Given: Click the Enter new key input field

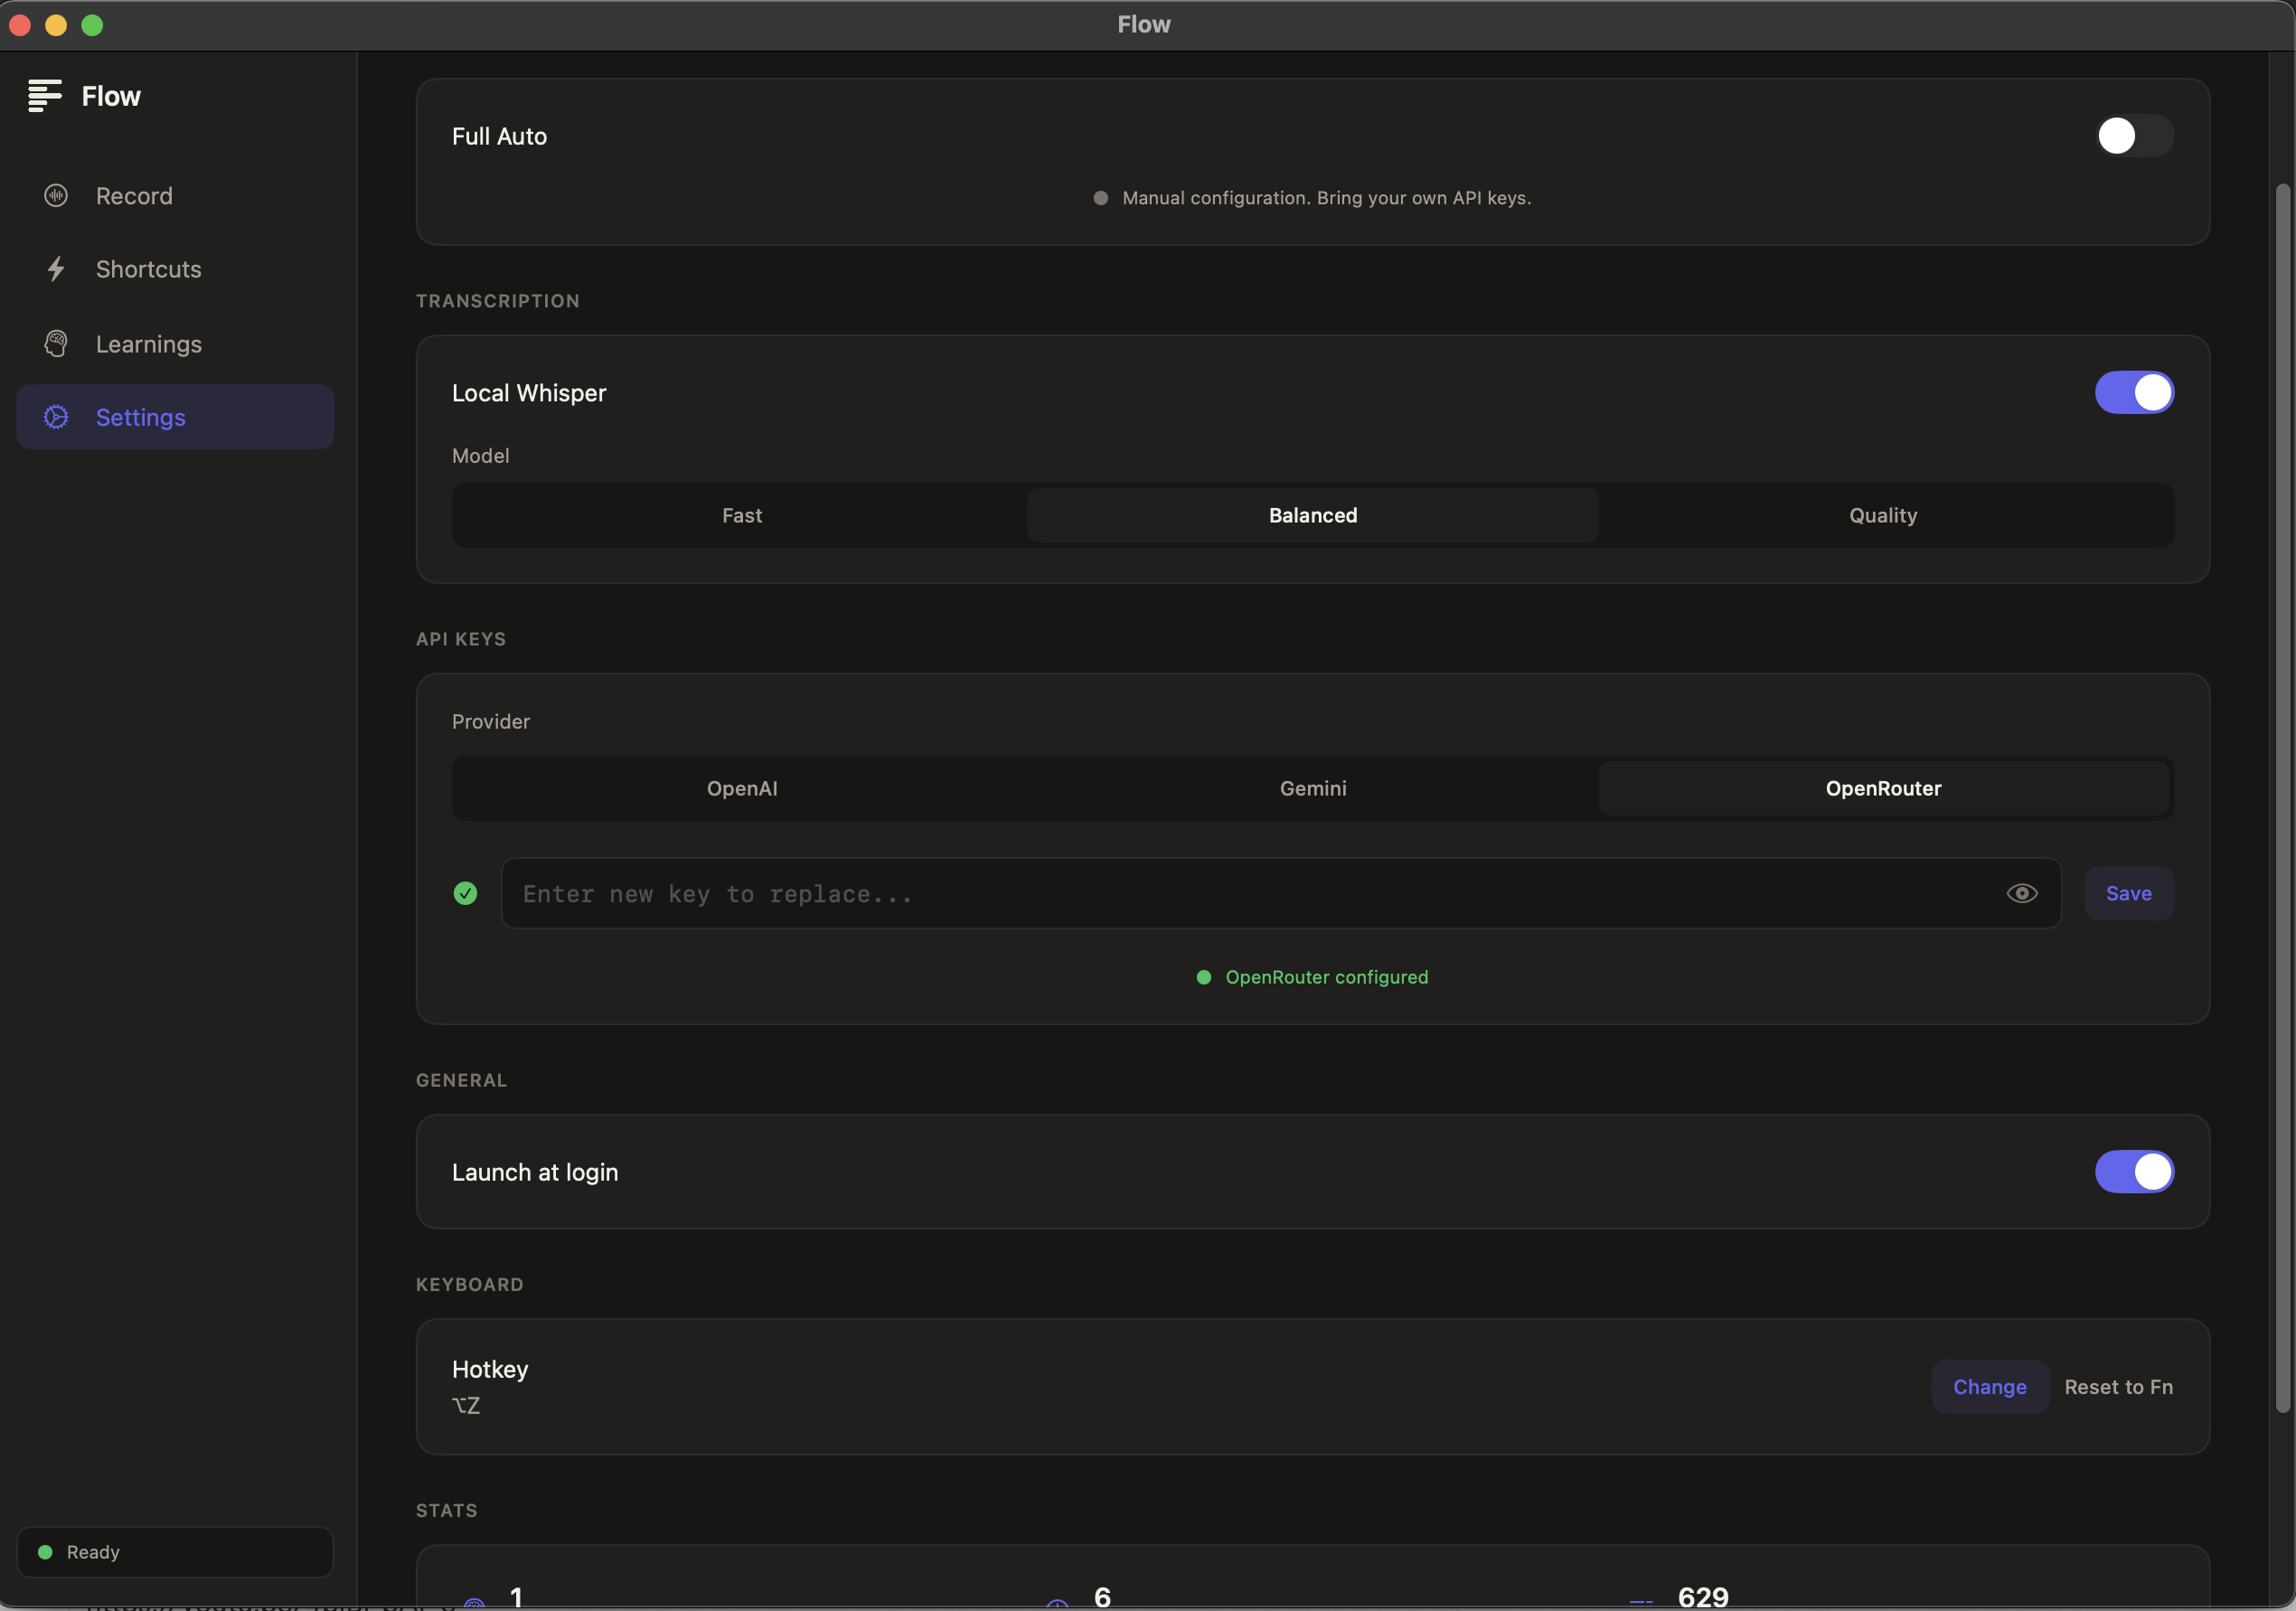Looking at the screenshot, I should tap(1250, 893).
